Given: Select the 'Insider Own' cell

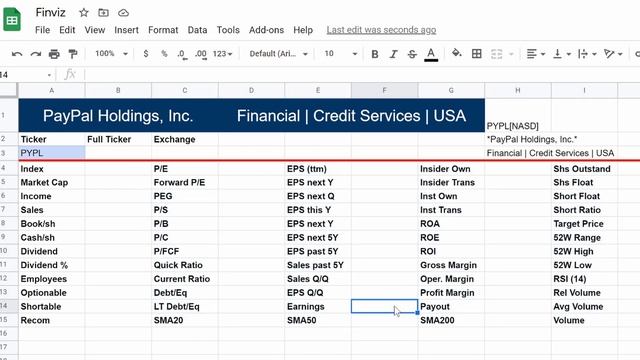Looking at the screenshot, I should pyautogui.click(x=451, y=169).
